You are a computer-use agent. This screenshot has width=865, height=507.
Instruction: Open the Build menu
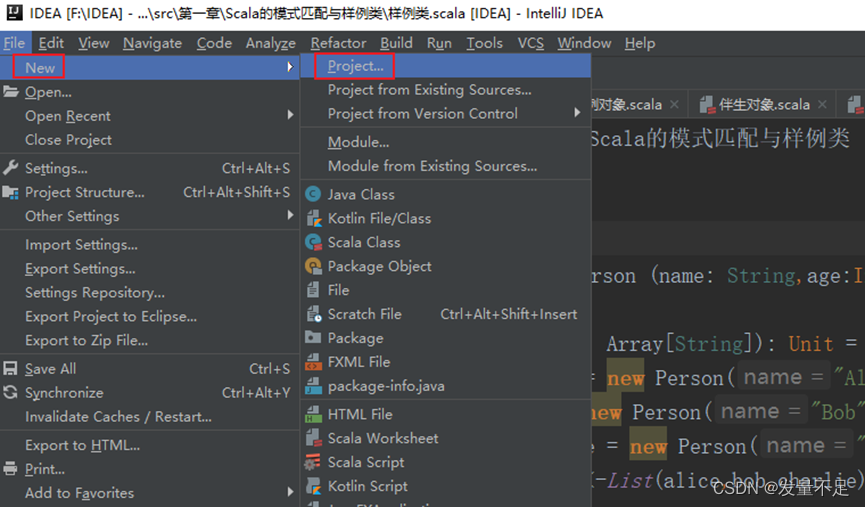click(396, 43)
